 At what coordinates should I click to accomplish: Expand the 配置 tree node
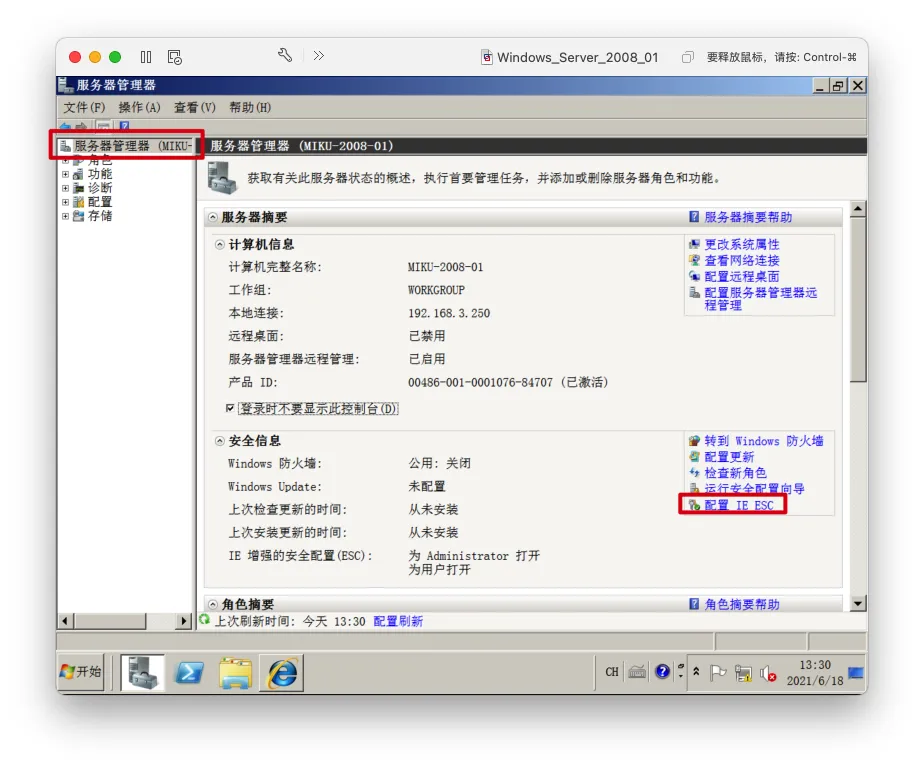65,202
